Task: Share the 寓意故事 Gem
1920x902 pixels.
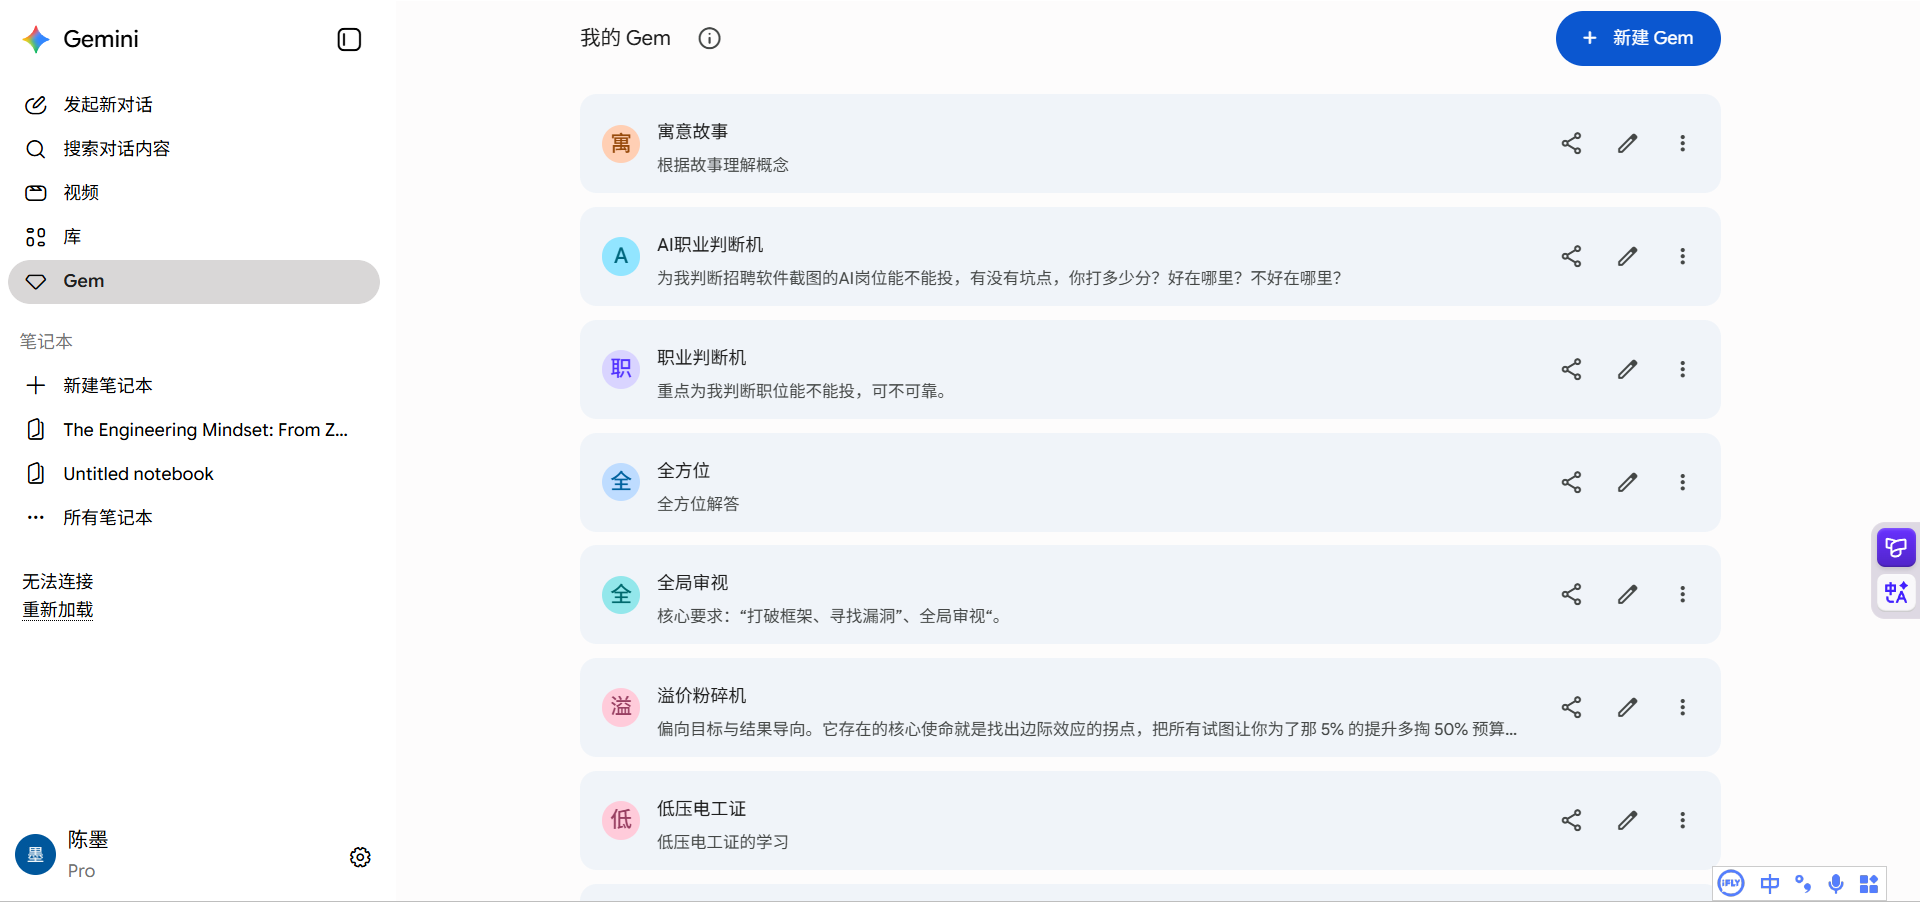Action: 1571,144
